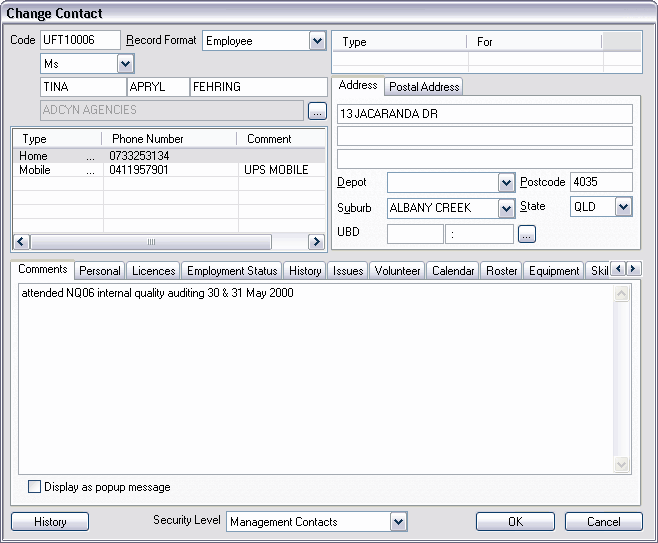Expand the Security Level dropdown
Viewport: 658px width, 543px height.
398,521
